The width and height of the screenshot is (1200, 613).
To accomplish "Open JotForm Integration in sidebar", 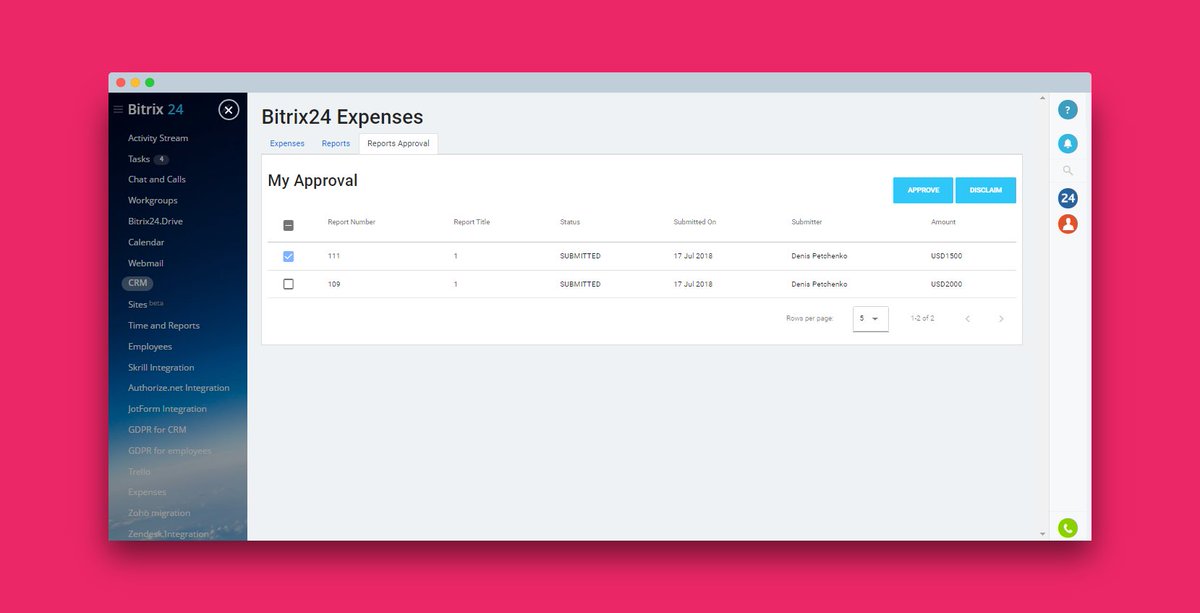I will coord(167,409).
